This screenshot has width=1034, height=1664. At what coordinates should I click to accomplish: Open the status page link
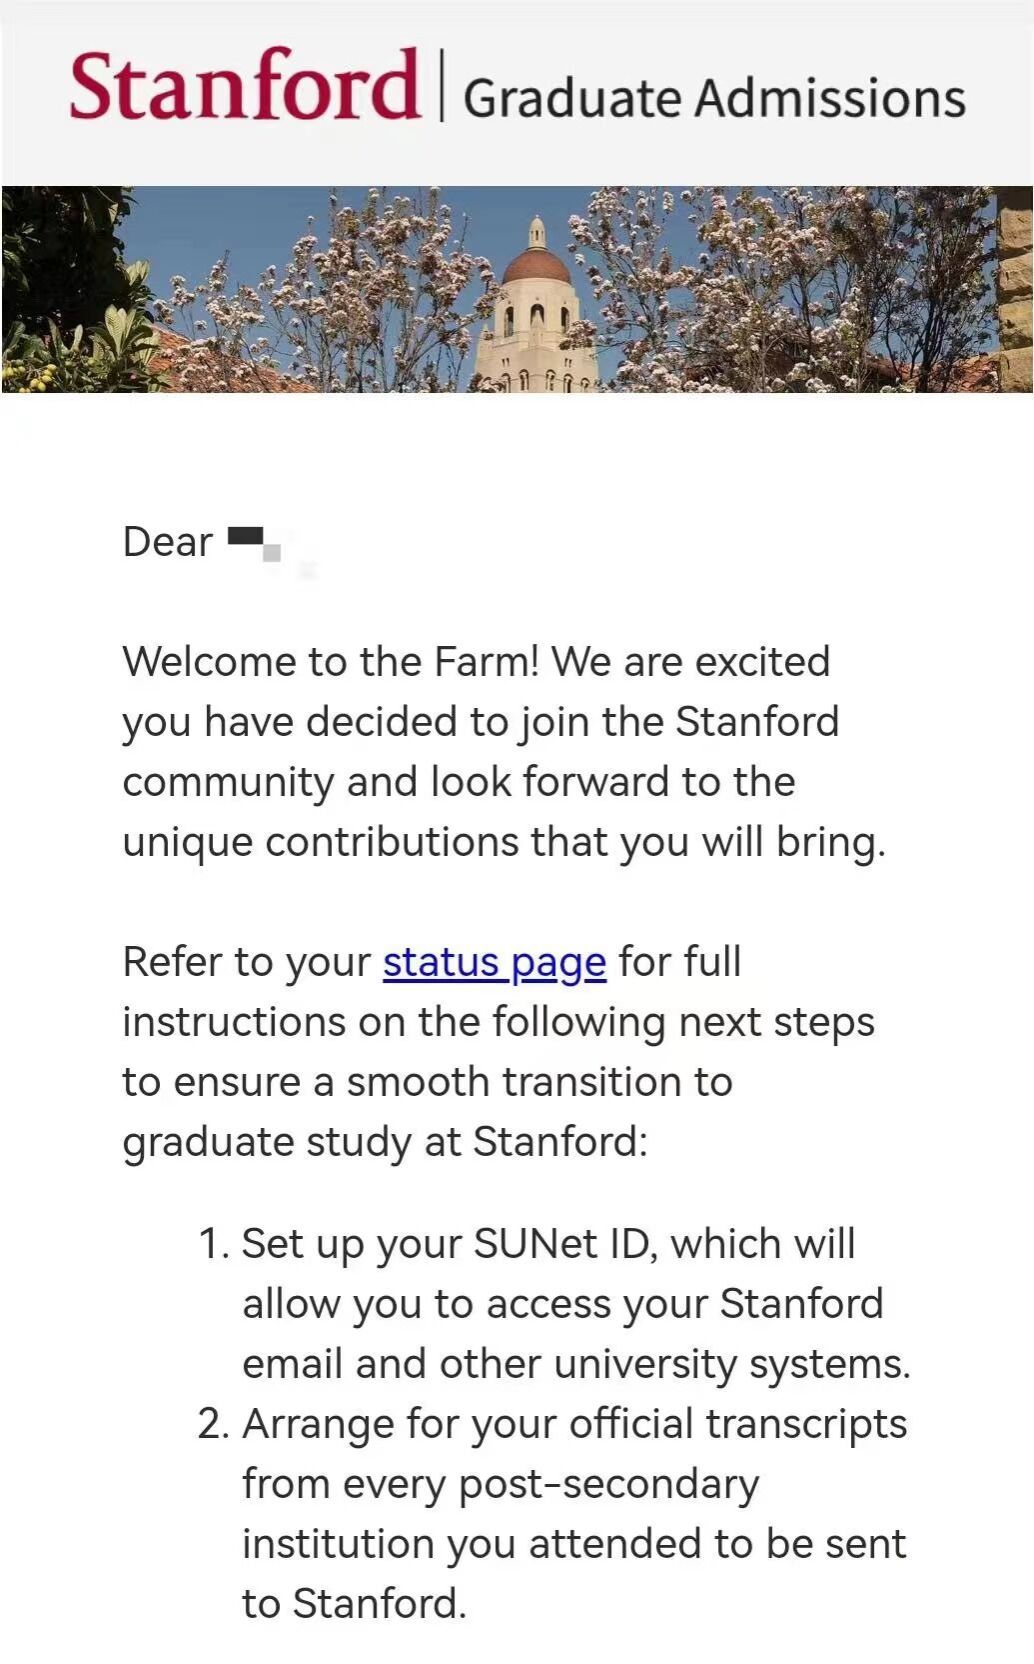pos(494,962)
